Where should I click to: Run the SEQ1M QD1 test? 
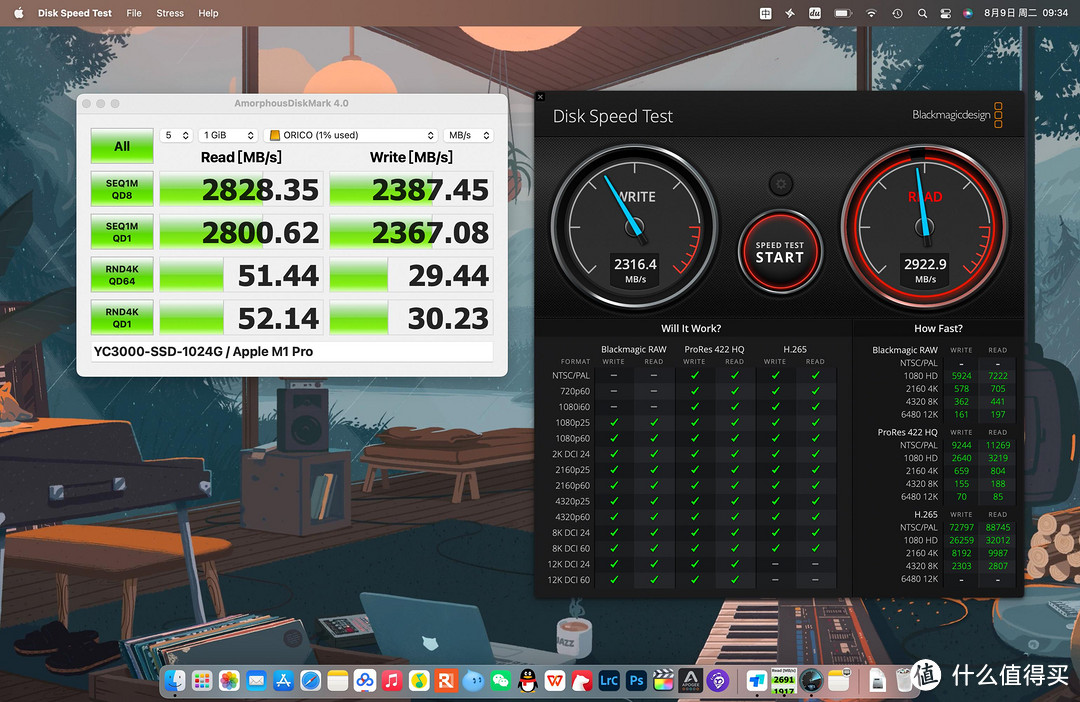click(122, 232)
